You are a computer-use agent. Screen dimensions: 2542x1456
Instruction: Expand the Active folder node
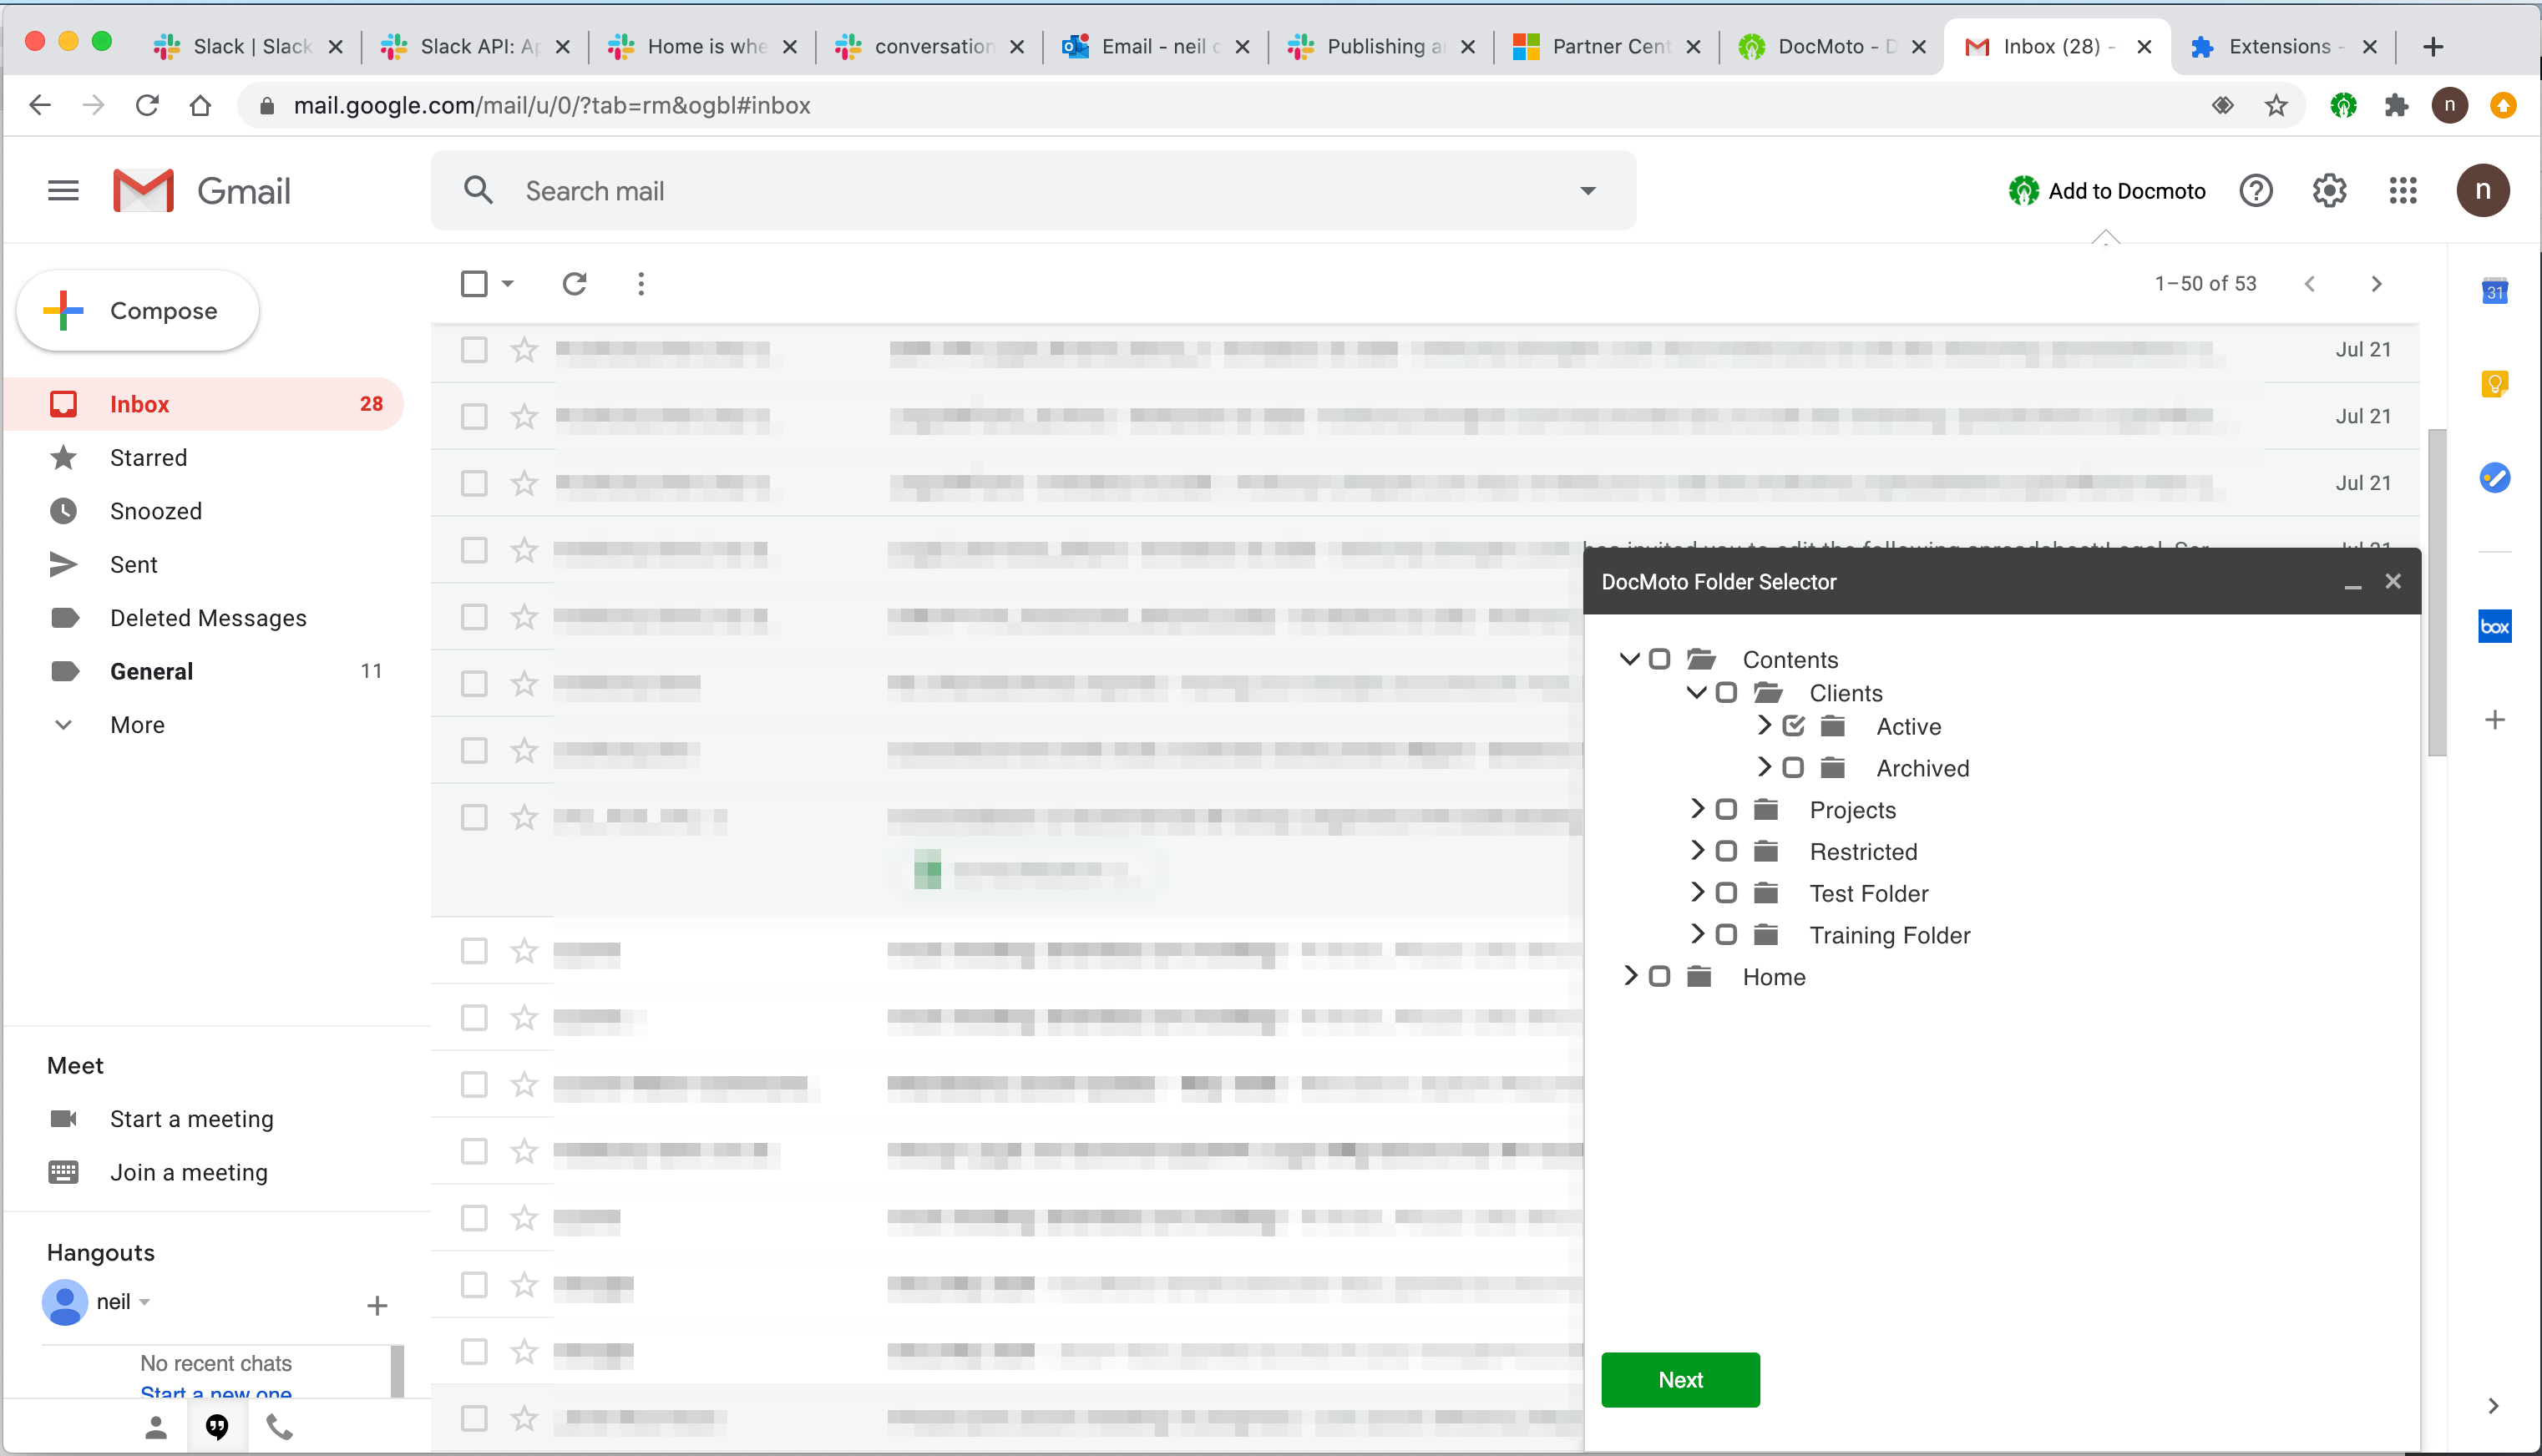(1765, 725)
